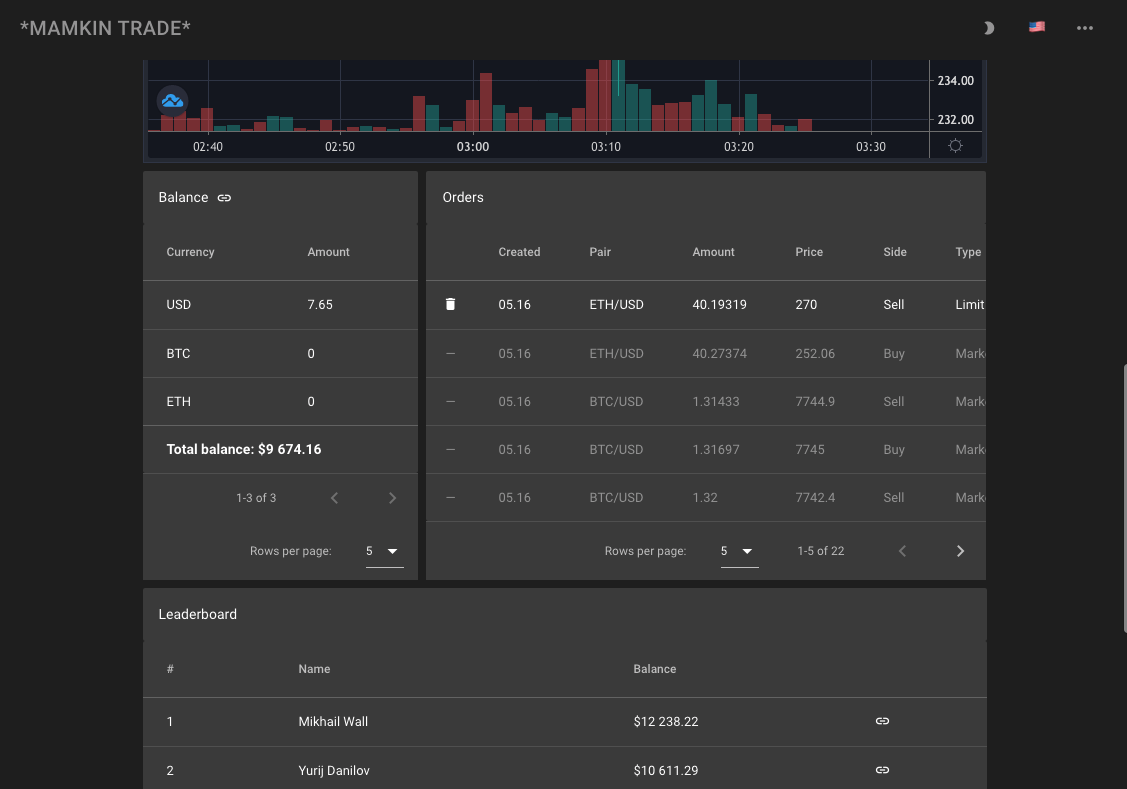Click the 03:10 chart time label
This screenshot has height=789, width=1127.
(605, 147)
